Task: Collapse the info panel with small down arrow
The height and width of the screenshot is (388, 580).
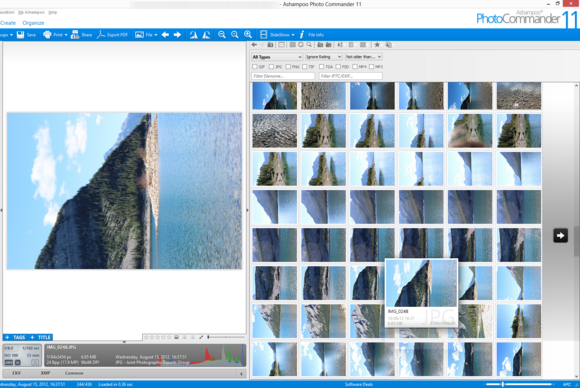Action: [124, 342]
